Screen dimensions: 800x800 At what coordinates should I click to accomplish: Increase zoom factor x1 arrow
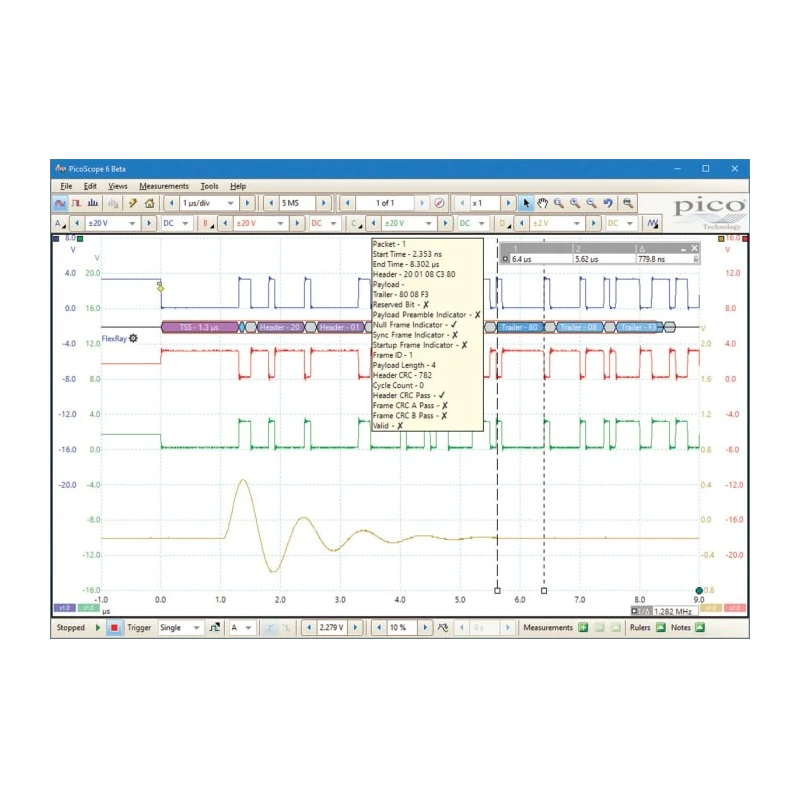pyautogui.click(x=508, y=203)
